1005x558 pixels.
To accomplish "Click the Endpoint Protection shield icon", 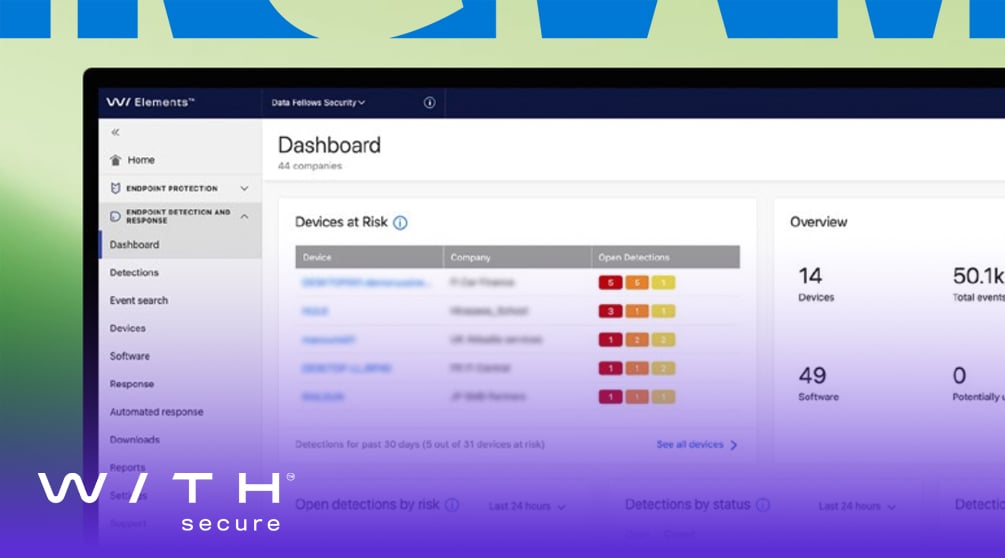I will pyautogui.click(x=115, y=188).
